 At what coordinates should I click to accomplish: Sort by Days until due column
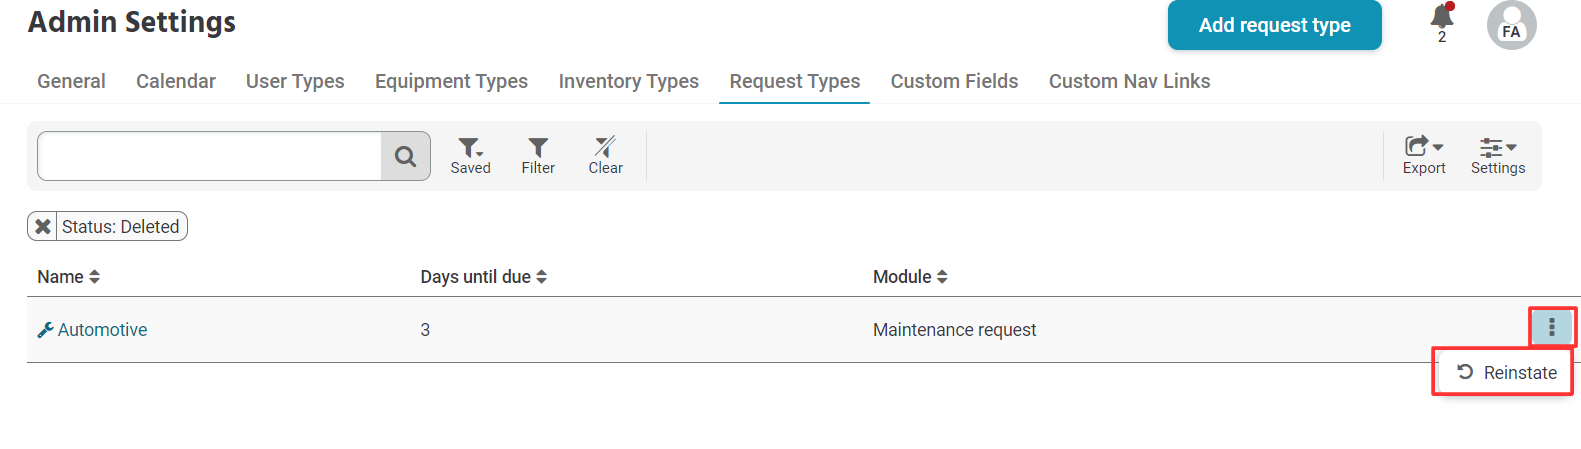click(483, 277)
